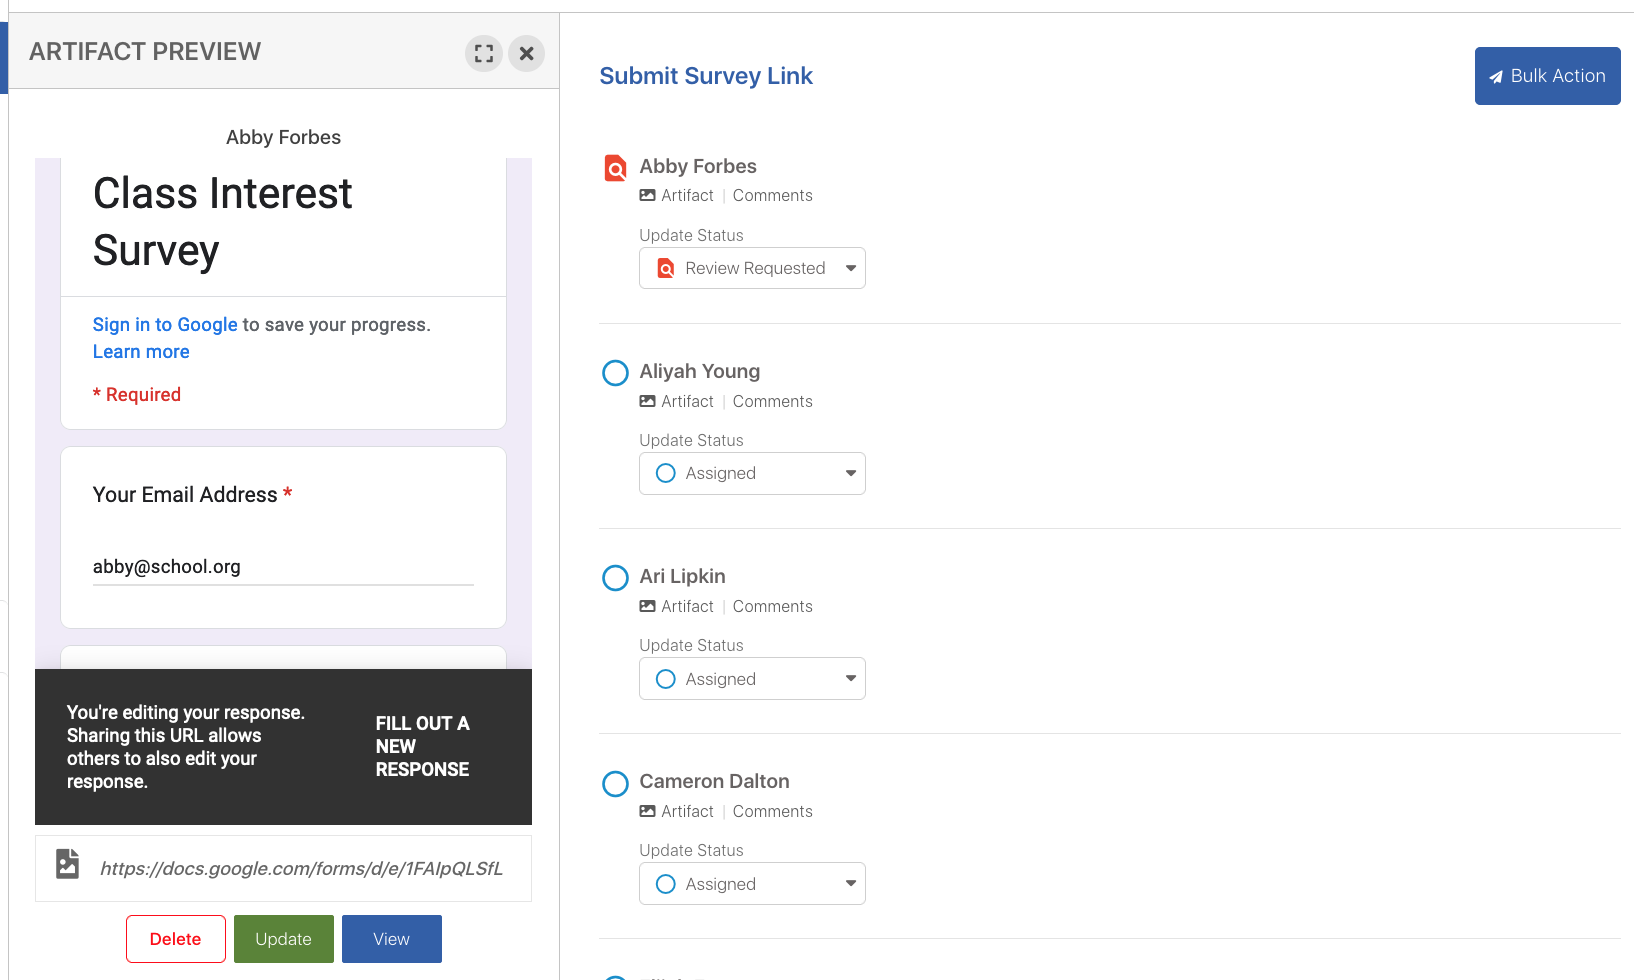Click the artifact image icon under Cameron Dalton

click(648, 811)
